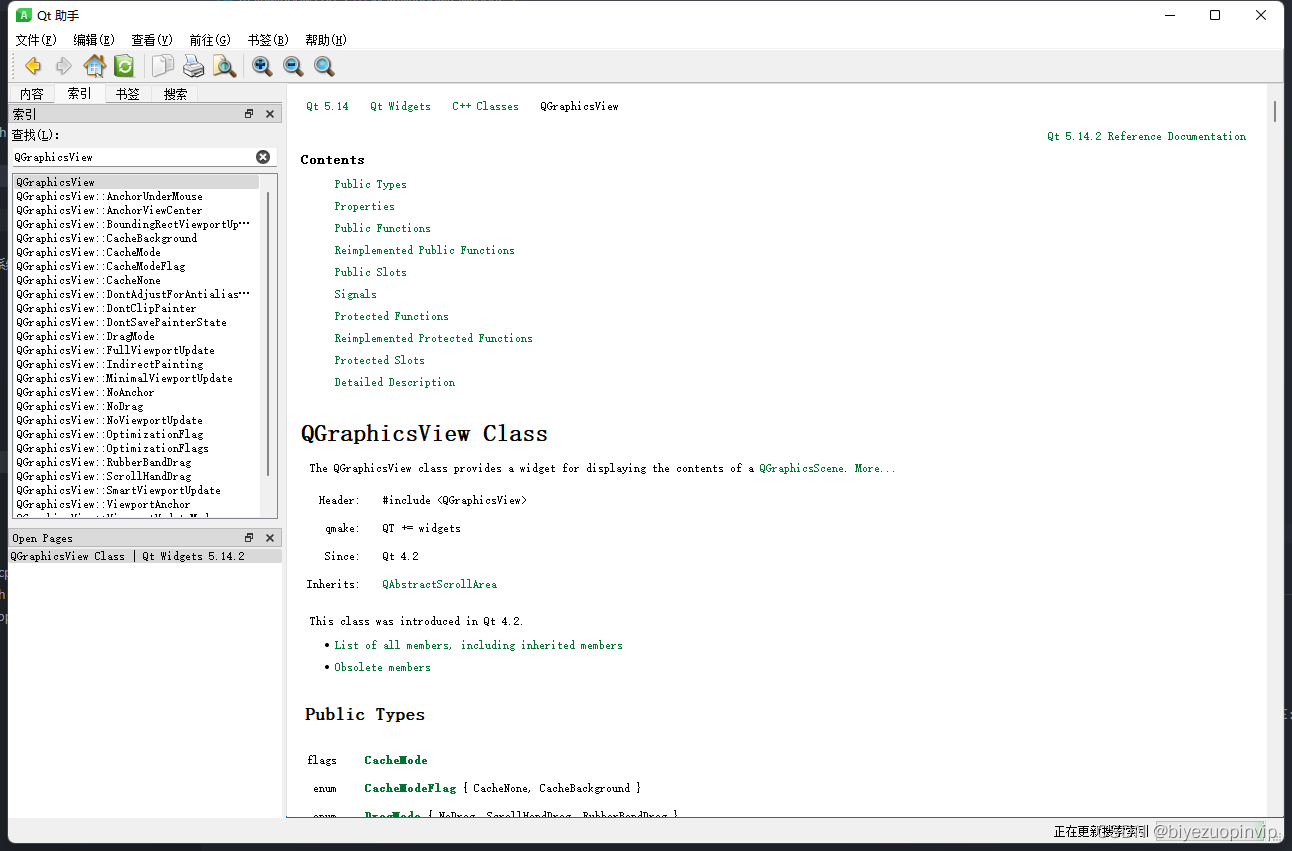Print the page with printer icon

[x=193, y=66]
